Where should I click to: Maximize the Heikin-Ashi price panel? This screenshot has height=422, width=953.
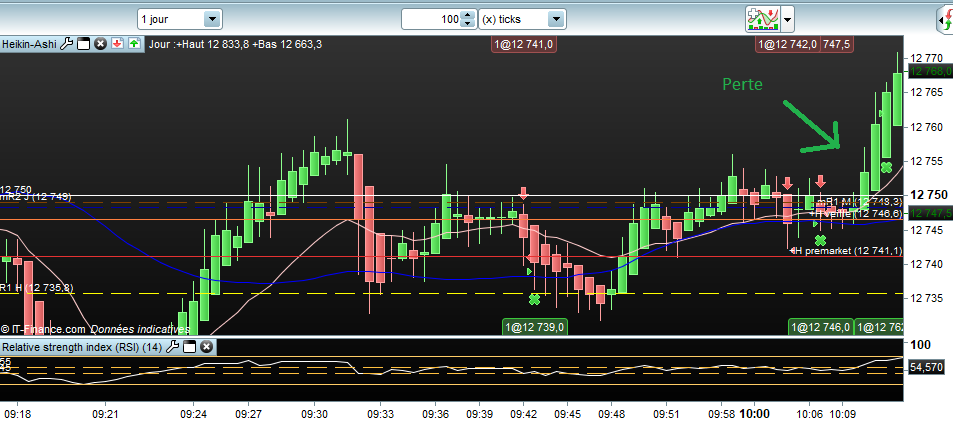[84, 44]
